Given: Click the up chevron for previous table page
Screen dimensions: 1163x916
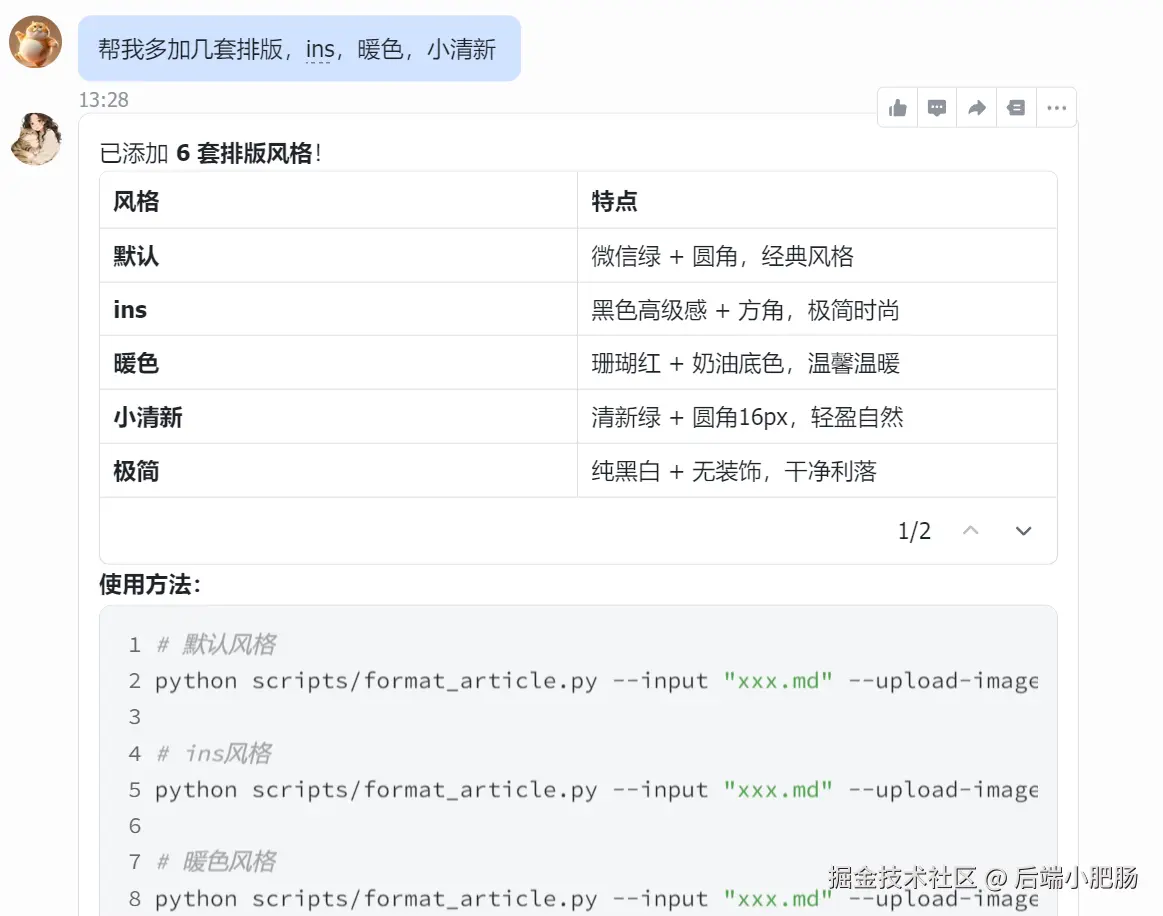Looking at the screenshot, I should [x=970, y=531].
